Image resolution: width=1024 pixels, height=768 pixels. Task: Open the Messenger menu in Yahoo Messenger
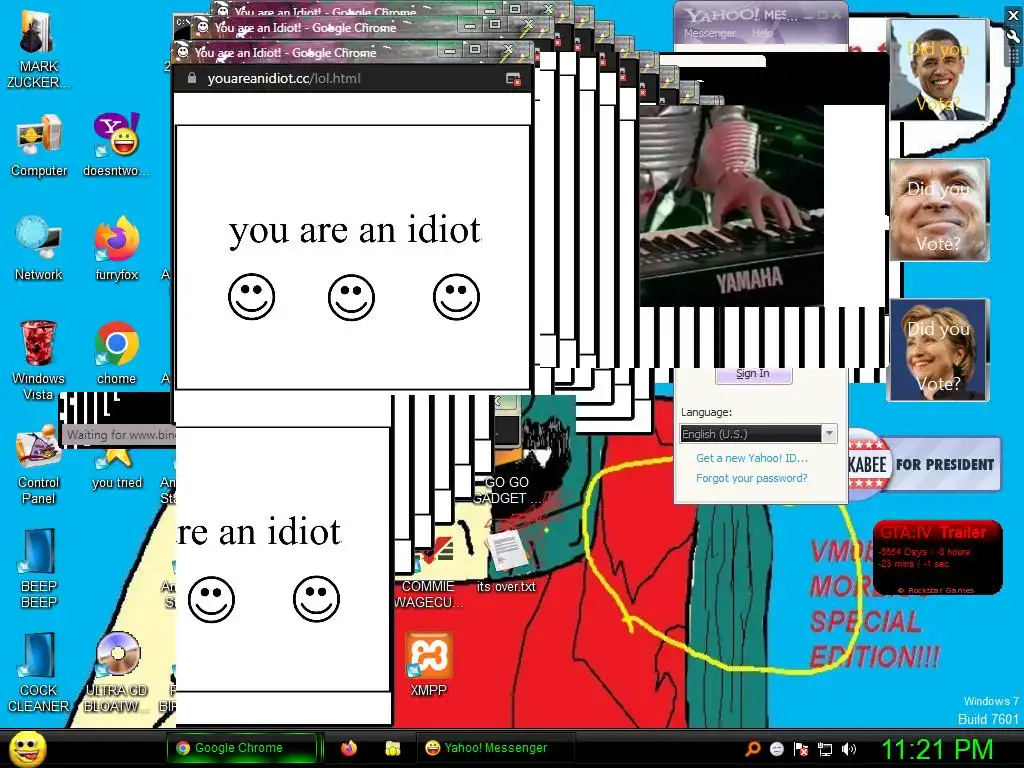tap(709, 33)
